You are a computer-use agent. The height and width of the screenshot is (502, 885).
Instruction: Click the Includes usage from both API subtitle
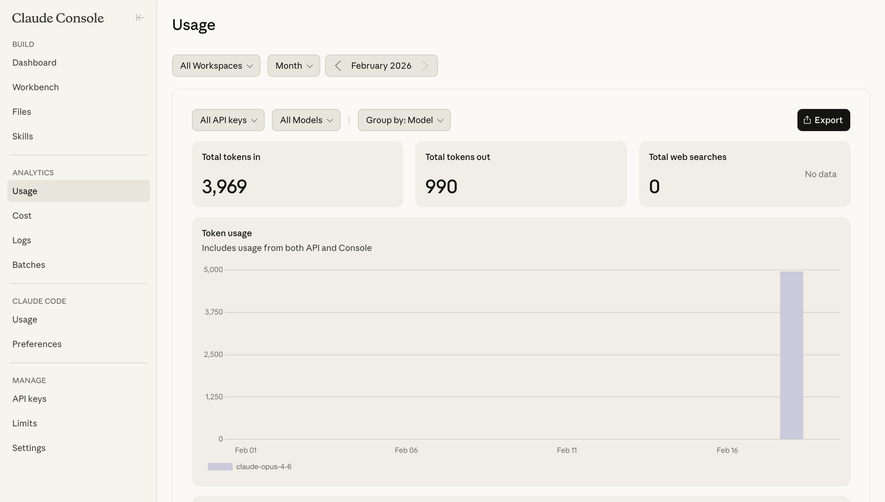[x=287, y=248]
